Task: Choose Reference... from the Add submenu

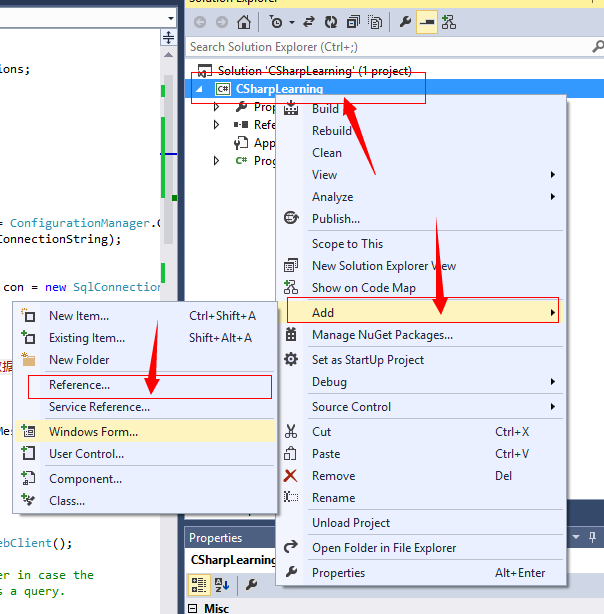Action: pyautogui.click(x=80, y=385)
